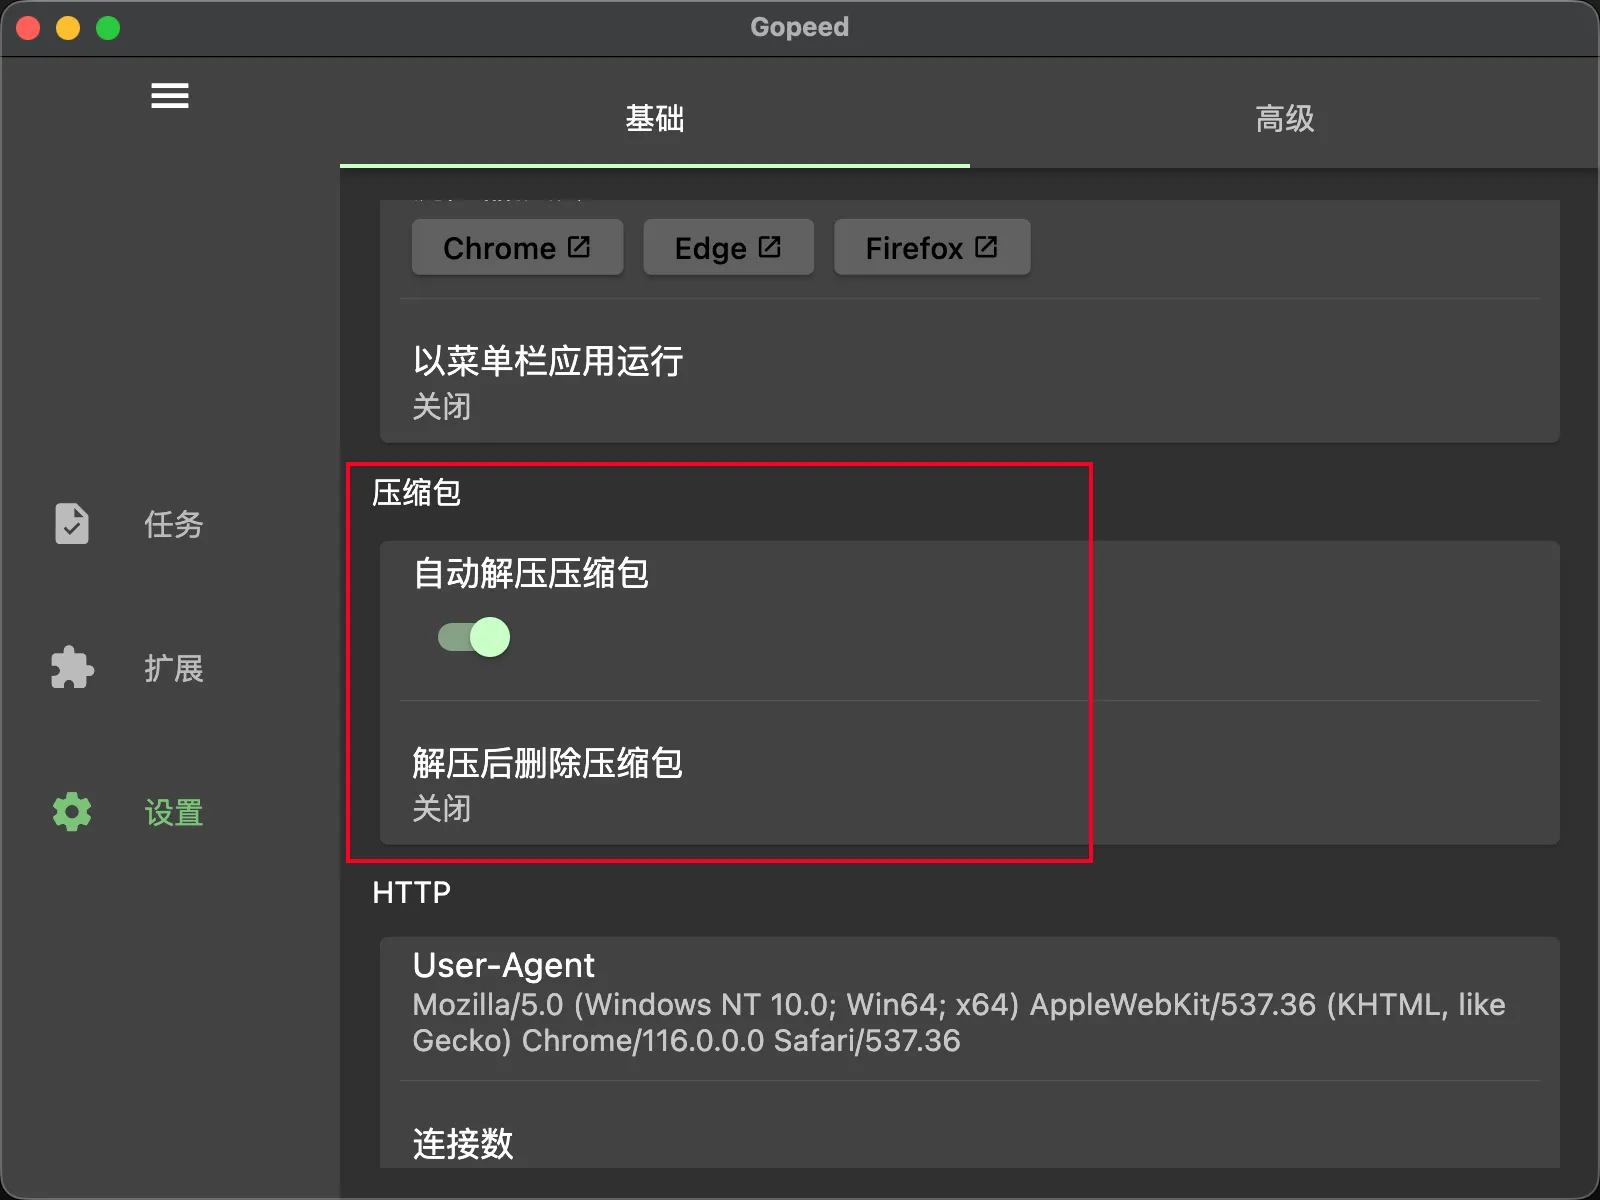The height and width of the screenshot is (1200, 1600).
Task: Click the 扩展 puzzle piece icon
Action: point(71,668)
